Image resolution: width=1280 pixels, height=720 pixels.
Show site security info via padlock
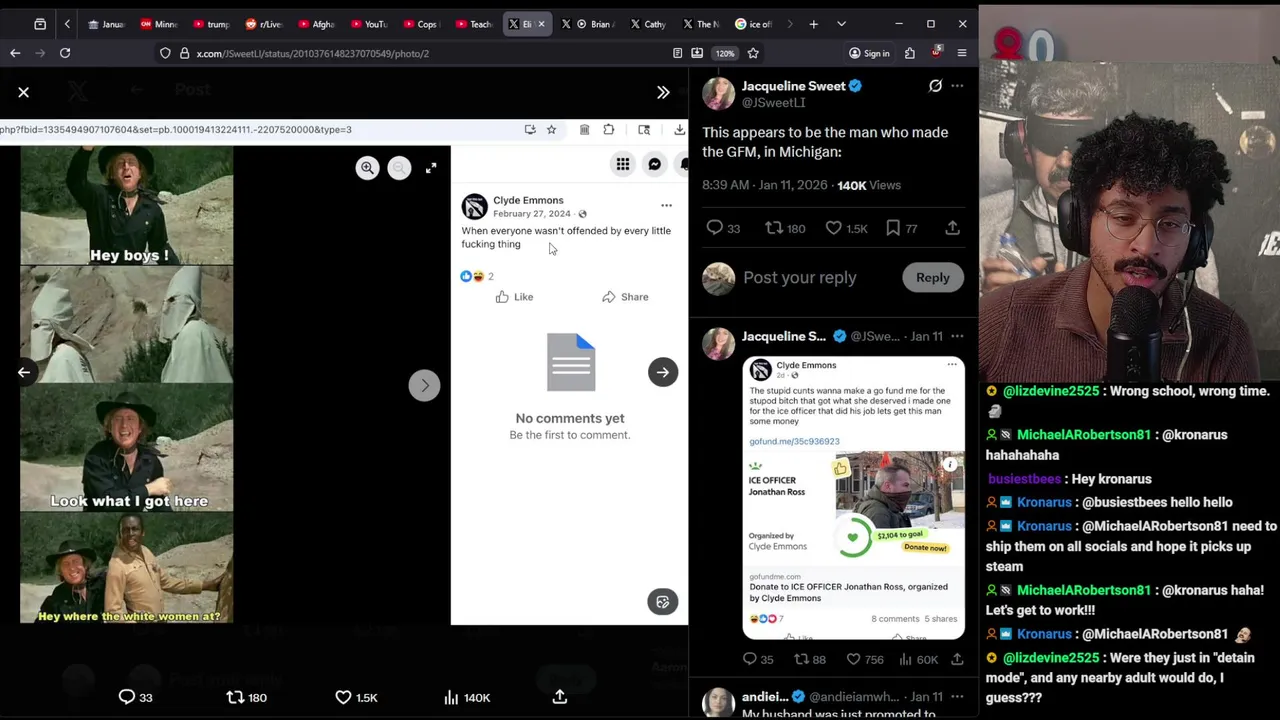185,53
